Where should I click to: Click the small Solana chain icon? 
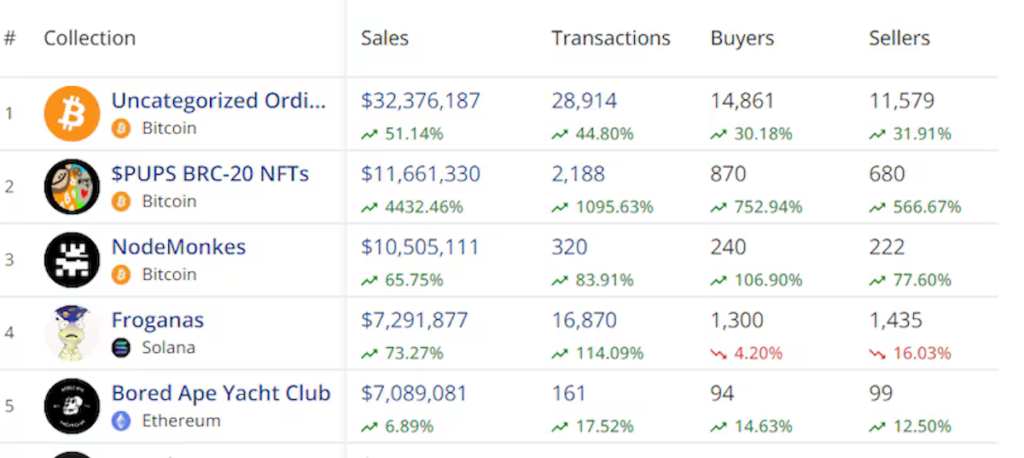(x=121, y=348)
